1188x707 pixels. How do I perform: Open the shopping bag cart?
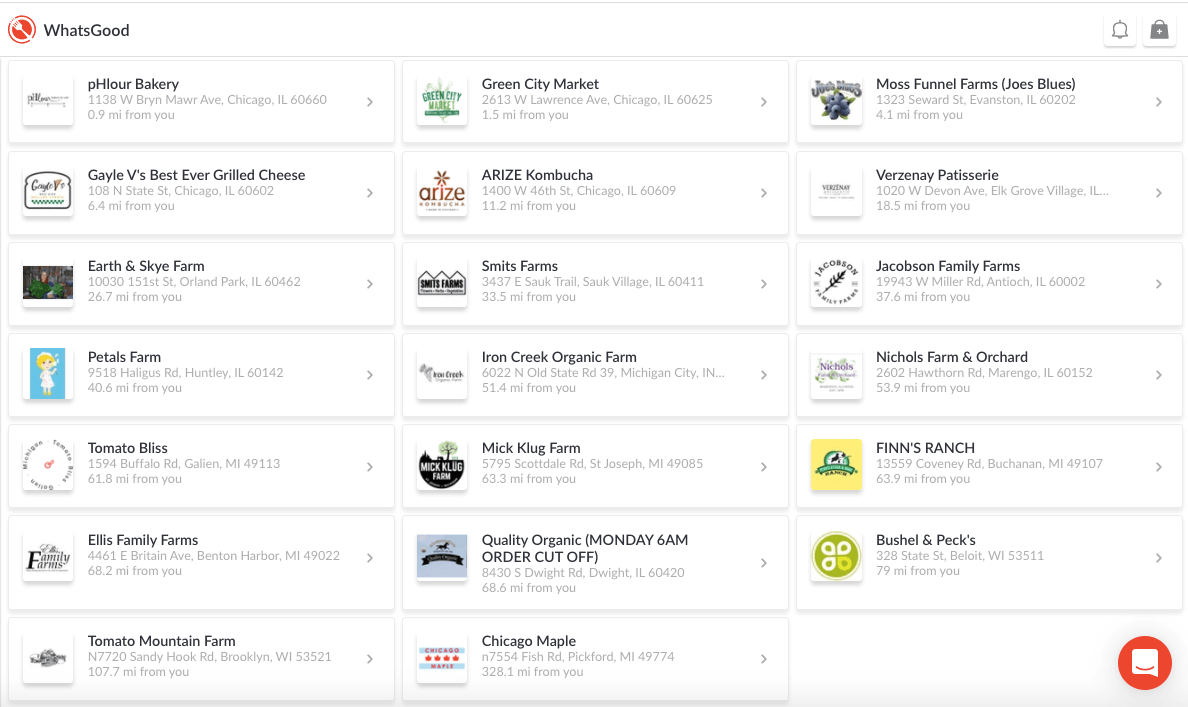1159,30
